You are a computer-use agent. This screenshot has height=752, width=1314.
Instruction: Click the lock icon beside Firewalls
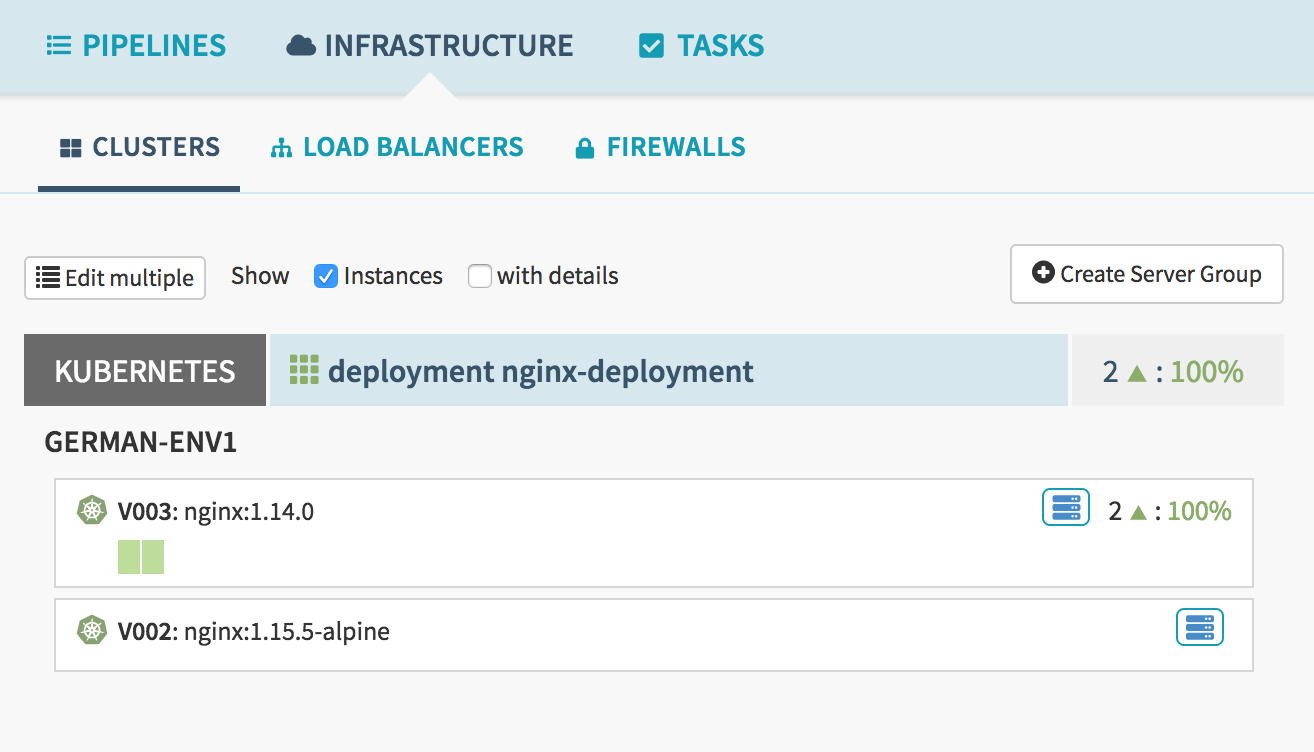tap(585, 149)
